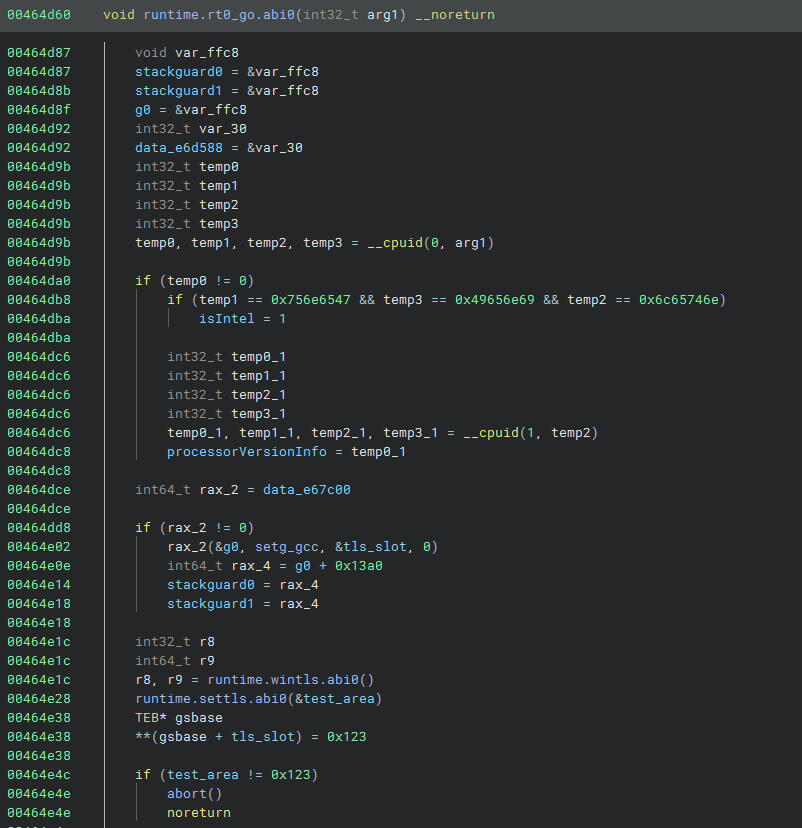Select gsbase in the TEB* declaration line

[x=199, y=718]
